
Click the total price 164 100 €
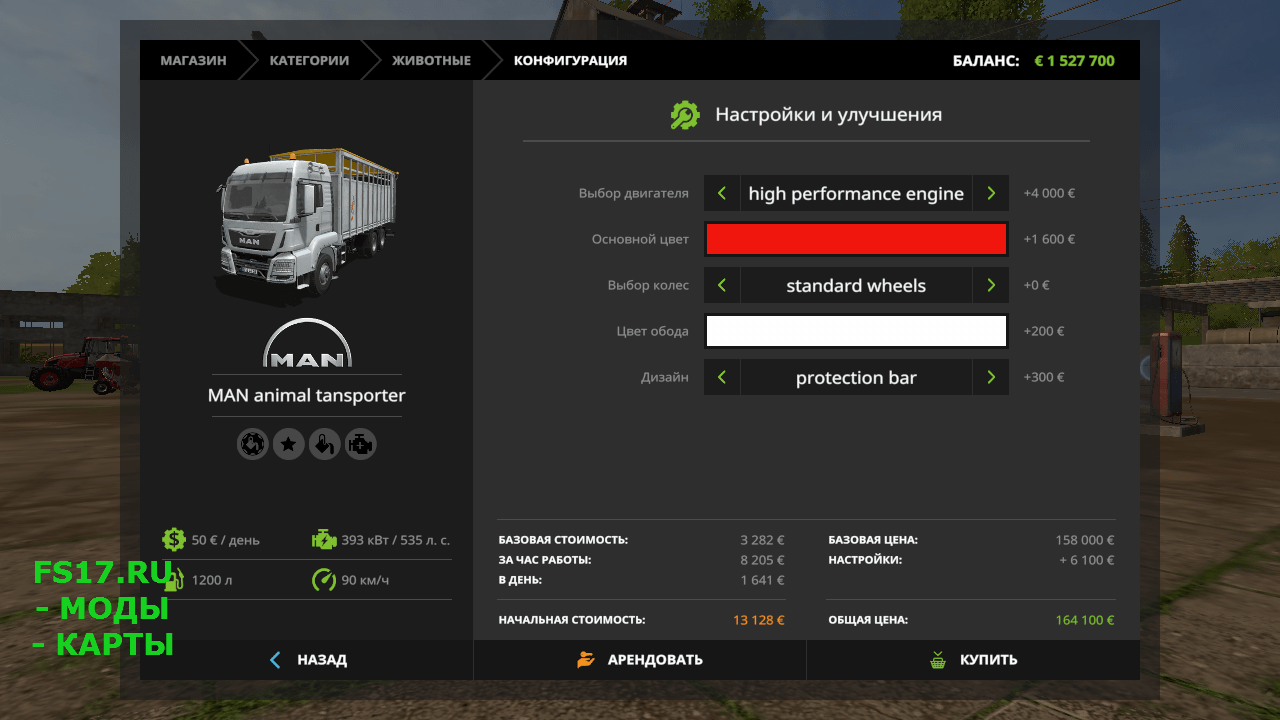pyautogui.click(x=1084, y=620)
